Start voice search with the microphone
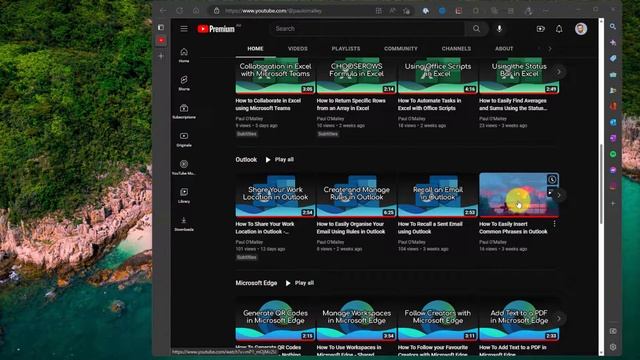 (x=499, y=29)
